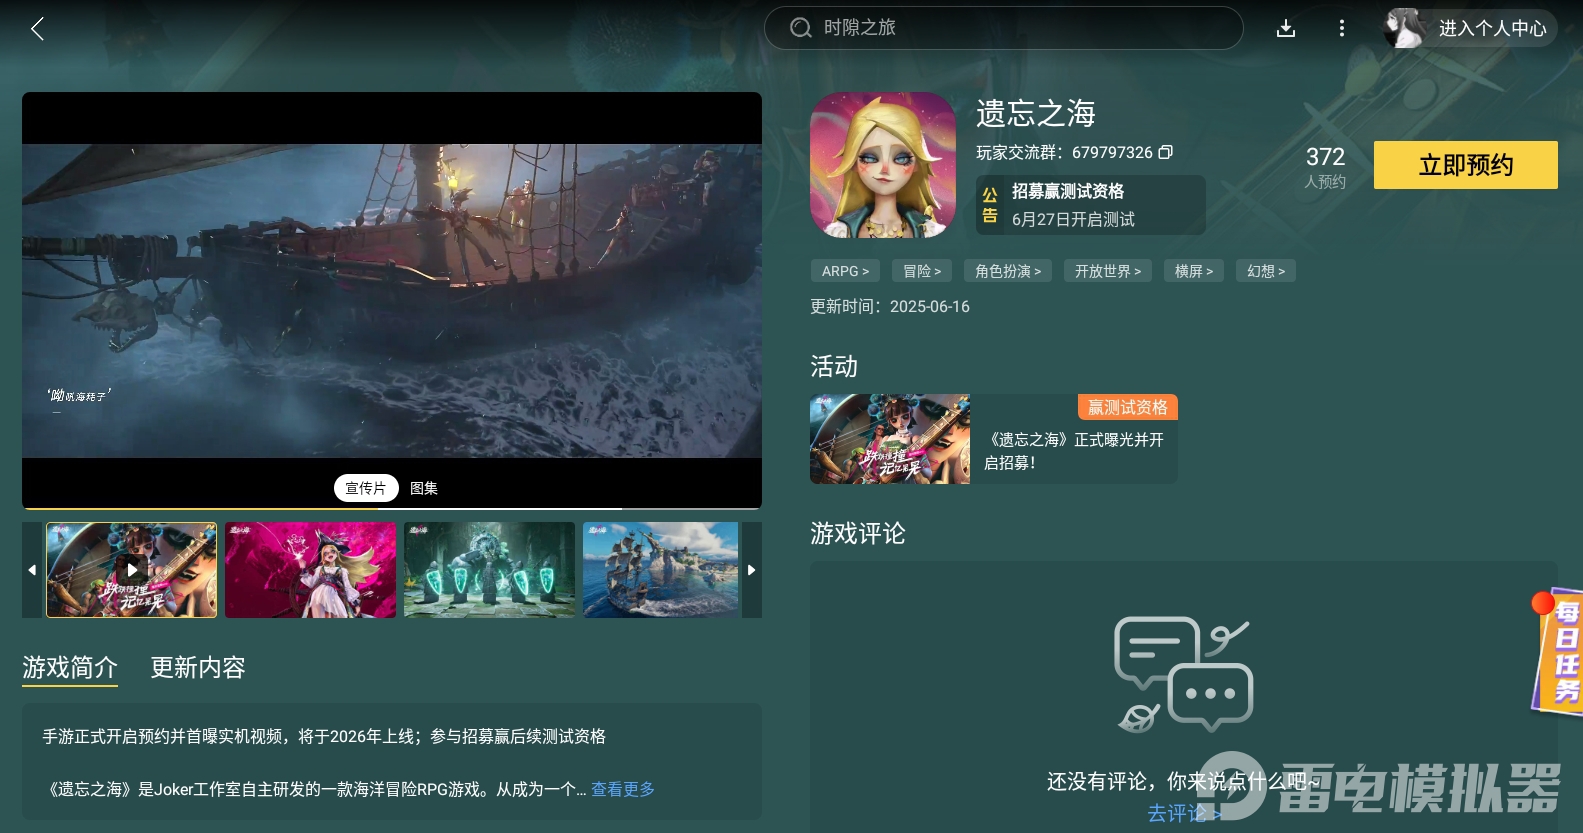Open 进入个人中心

pyautogui.click(x=1492, y=28)
